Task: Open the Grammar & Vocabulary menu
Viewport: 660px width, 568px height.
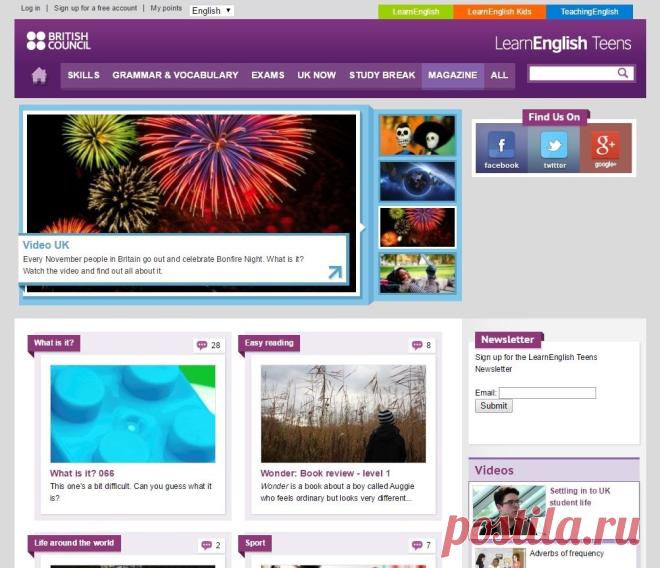Action: [x=175, y=75]
